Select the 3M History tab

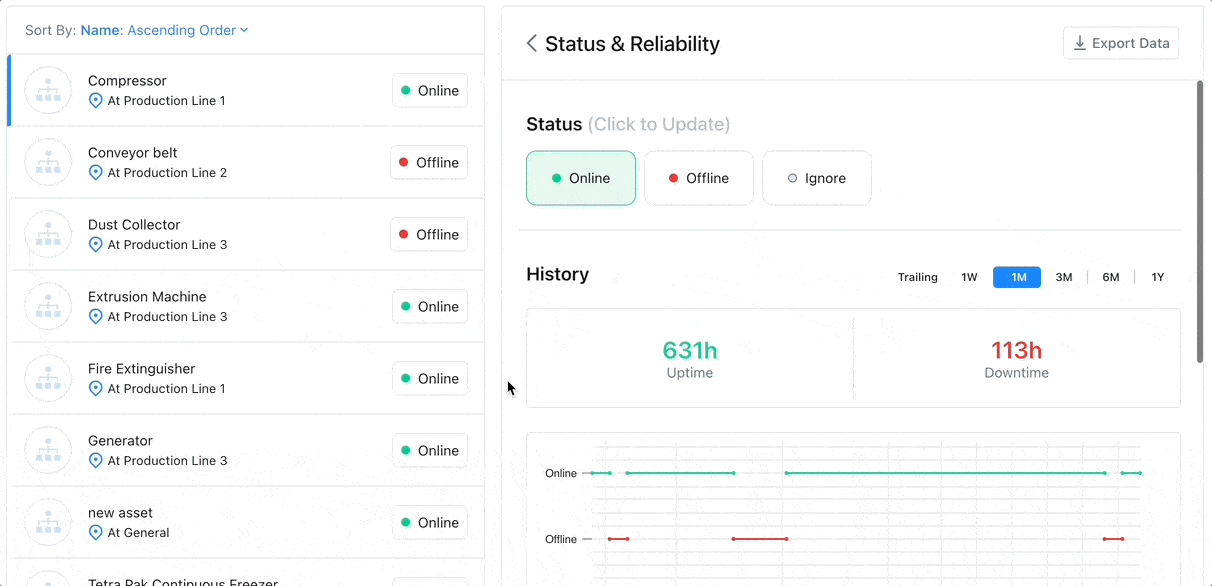click(1064, 277)
